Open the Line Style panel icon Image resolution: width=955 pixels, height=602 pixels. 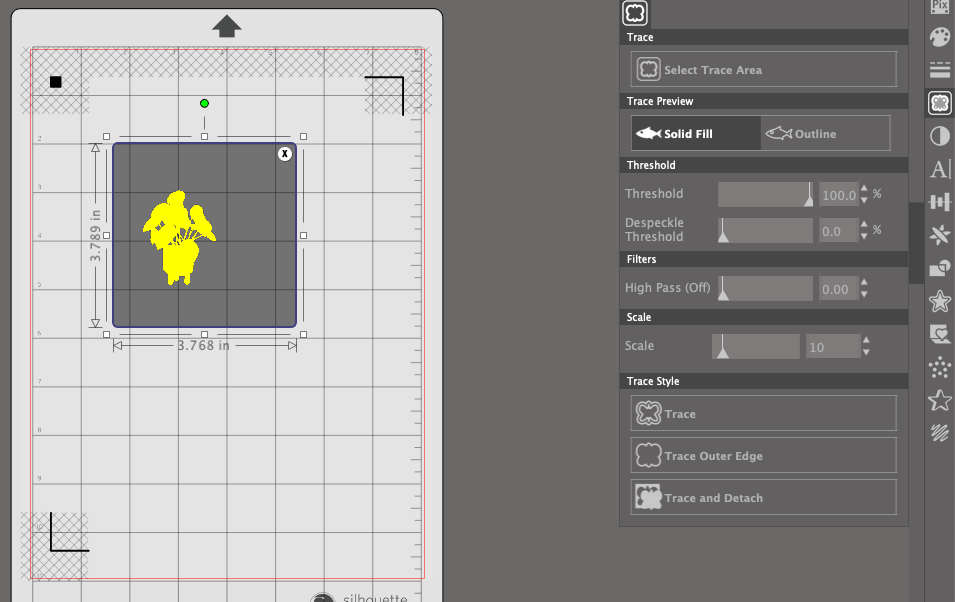coord(940,69)
